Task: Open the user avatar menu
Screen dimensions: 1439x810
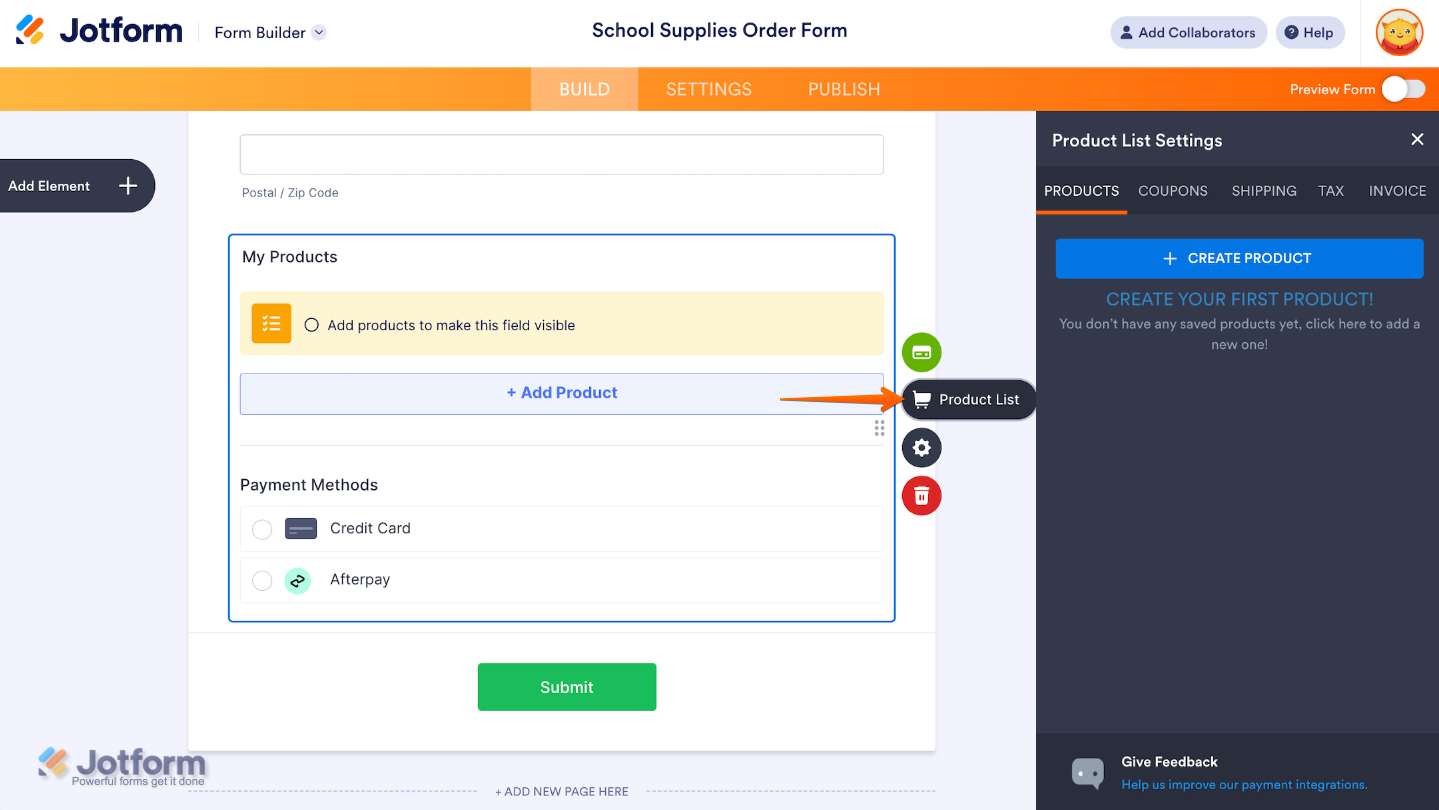Action: point(1398,33)
